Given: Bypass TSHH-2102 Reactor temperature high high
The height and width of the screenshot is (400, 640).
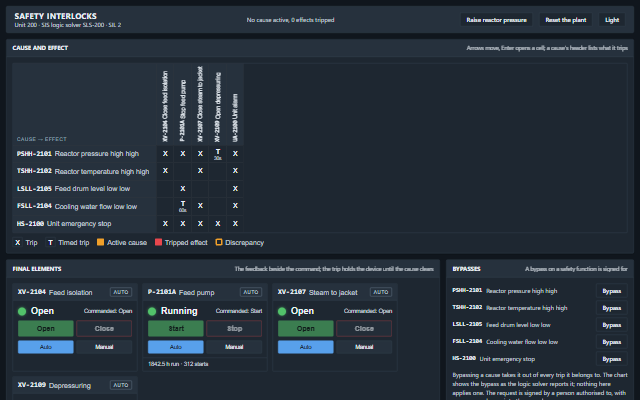Looking at the screenshot, I should [611, 308].
